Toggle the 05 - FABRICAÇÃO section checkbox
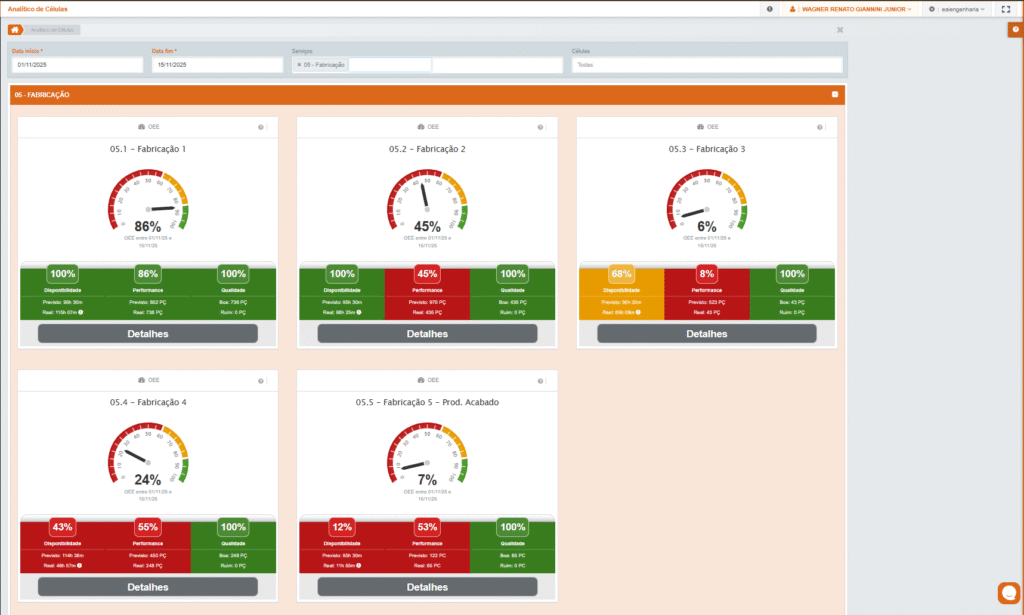Image resolution: width=1024 pixels, height=615 pixels. [x=835, y=95]
